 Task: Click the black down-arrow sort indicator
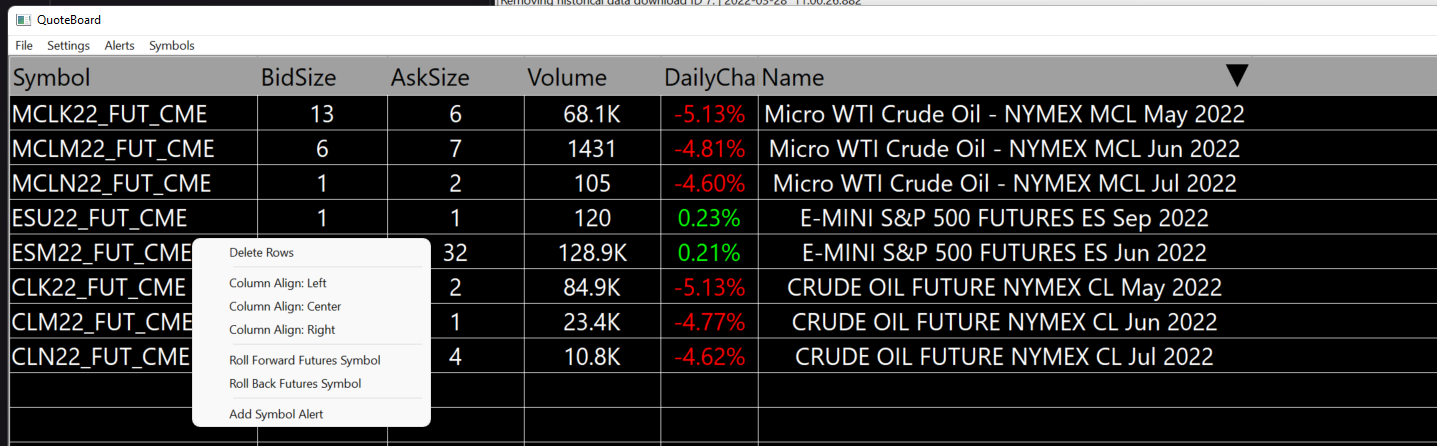coord(1237,76)
